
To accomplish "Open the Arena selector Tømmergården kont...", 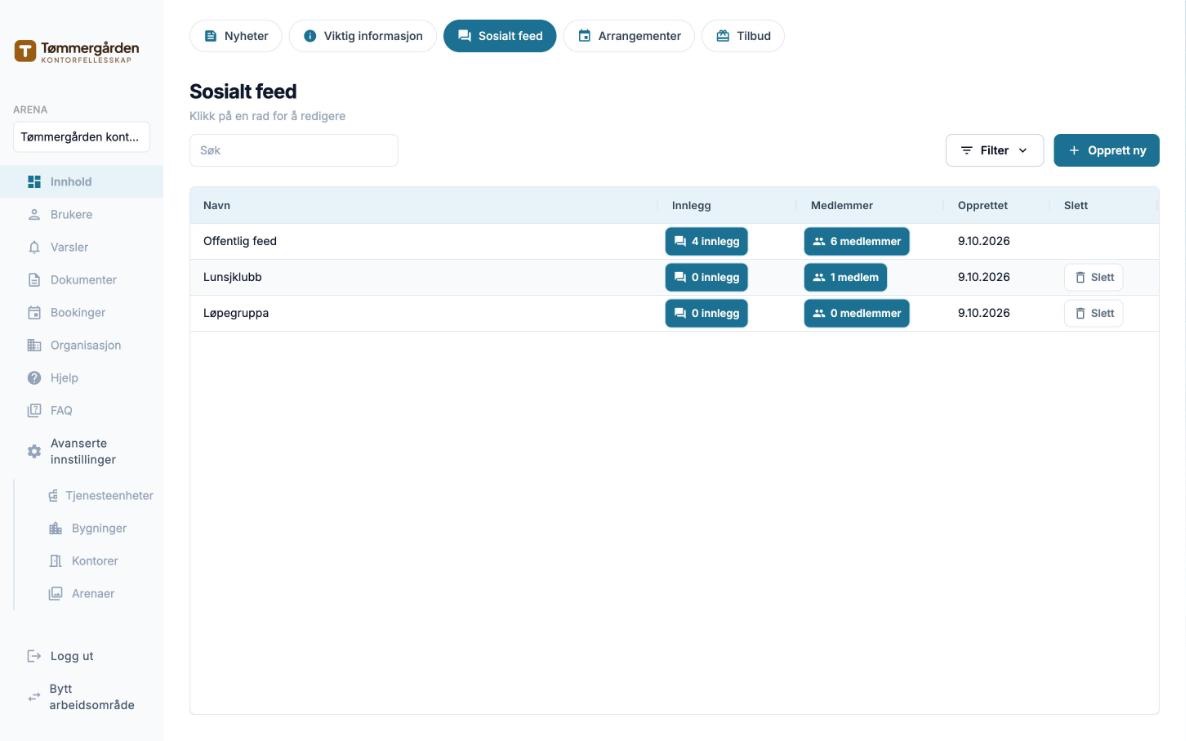I will pos(81,137).
